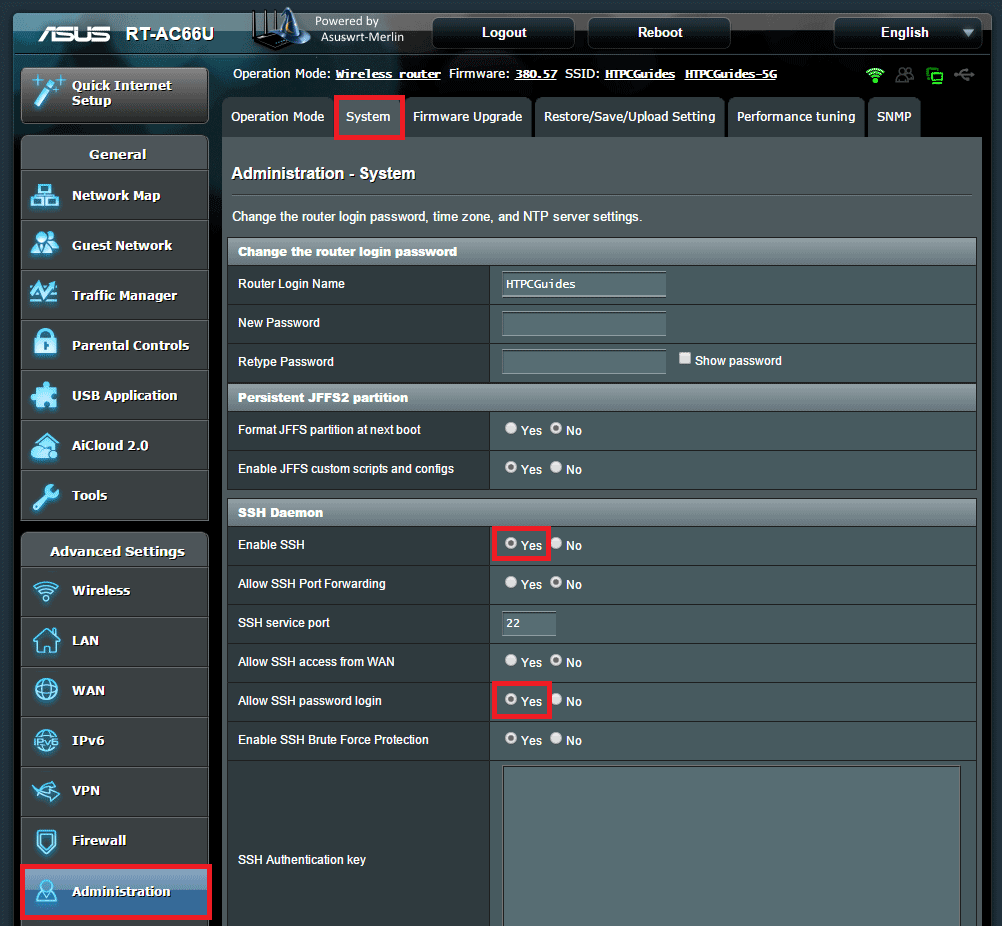Open the Firewall shield icon
Image resolution: width=1002 pixels, height=926 pixels.
[x=45, y=840]
